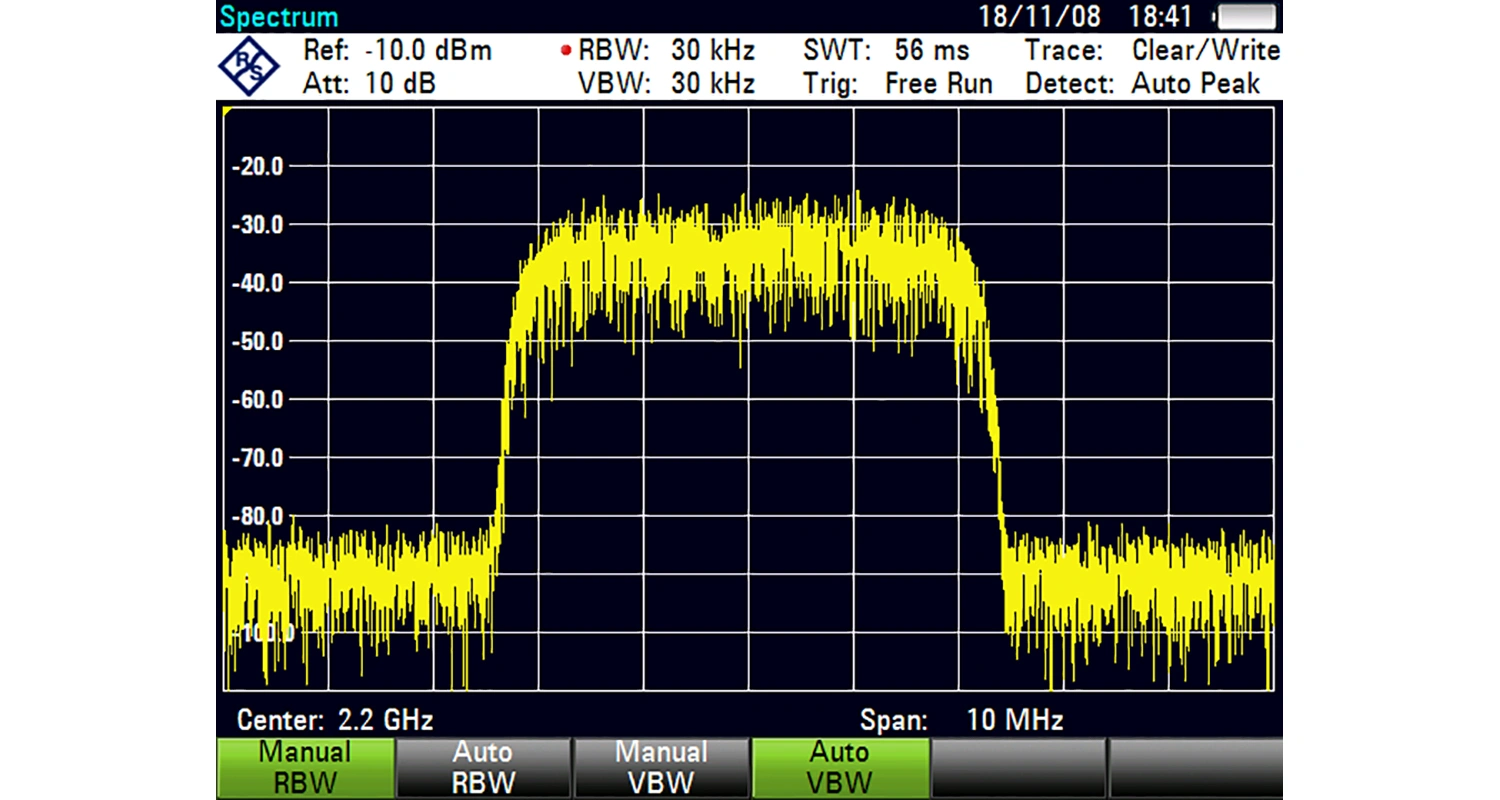
Task: Click the yellow corner marker of the graph
Action: [226, 111]
